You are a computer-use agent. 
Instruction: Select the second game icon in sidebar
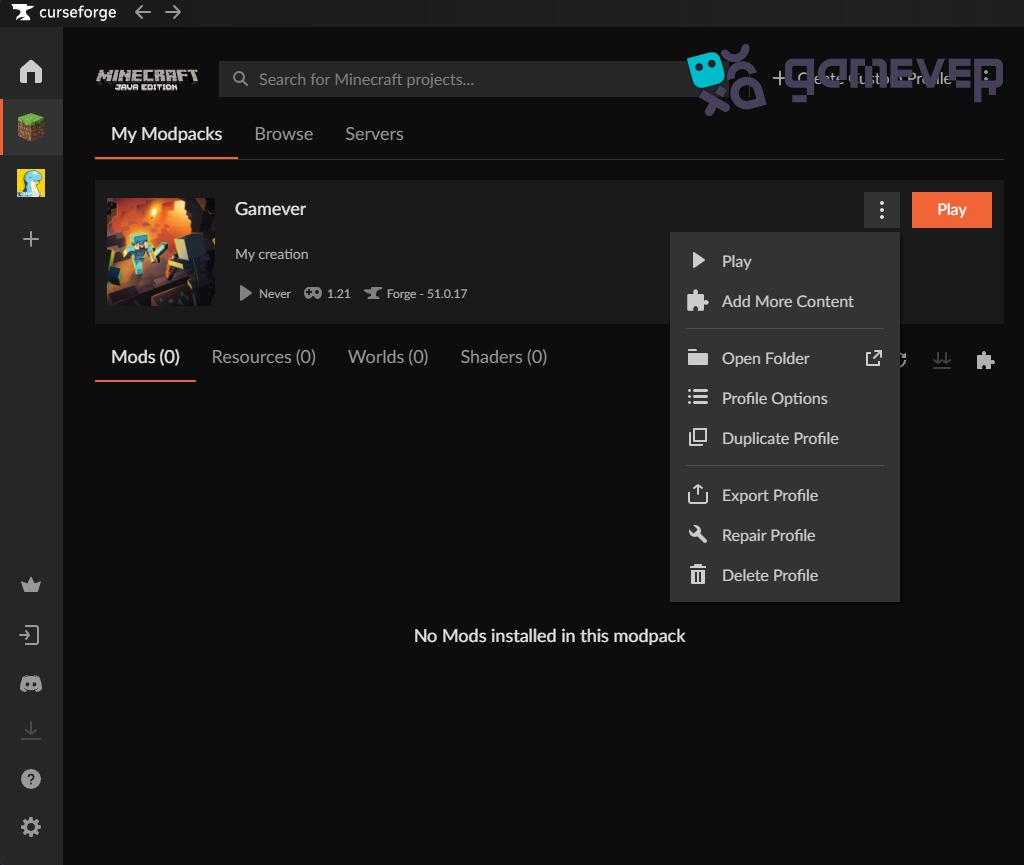point(31,183)
